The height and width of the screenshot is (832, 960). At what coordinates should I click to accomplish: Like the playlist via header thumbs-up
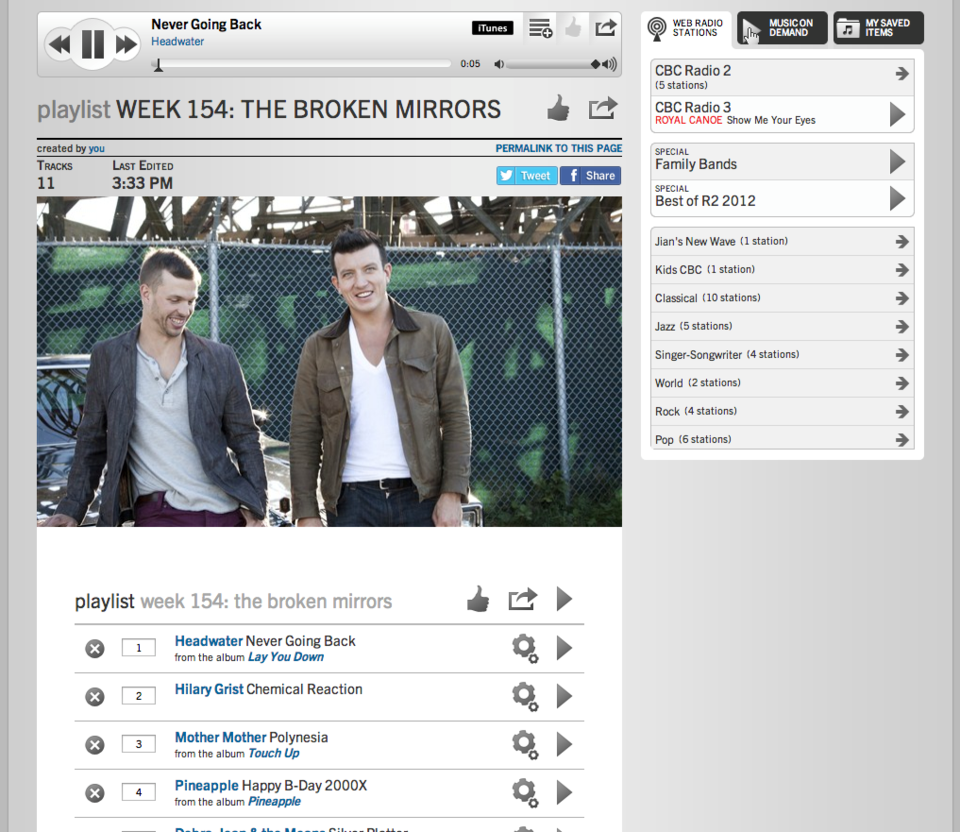558,109
